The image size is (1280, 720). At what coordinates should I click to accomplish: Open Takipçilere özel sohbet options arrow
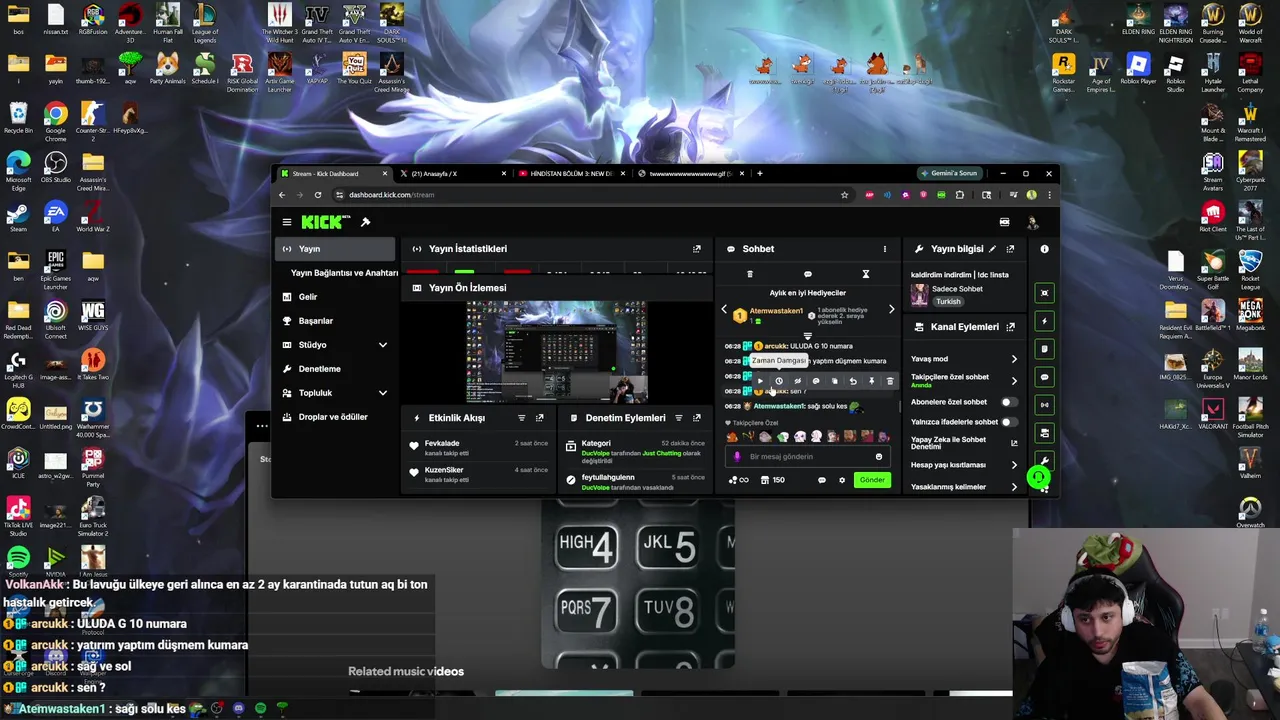tap(1014, 381)
